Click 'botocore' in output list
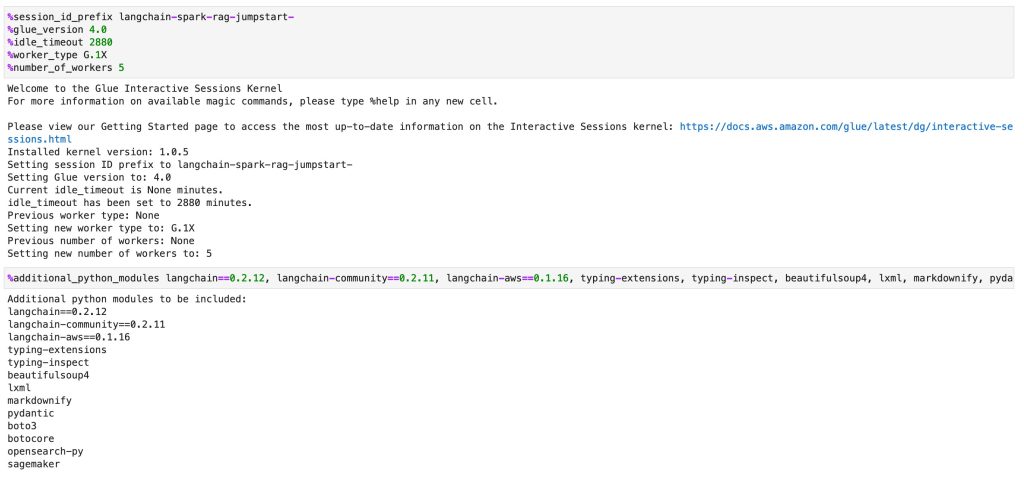Screen dimensions: 1024x477 coord(31,439)
